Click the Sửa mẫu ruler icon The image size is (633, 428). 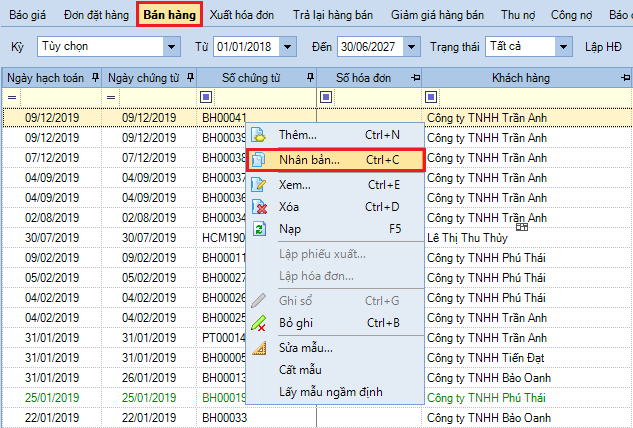coord(259,347)
